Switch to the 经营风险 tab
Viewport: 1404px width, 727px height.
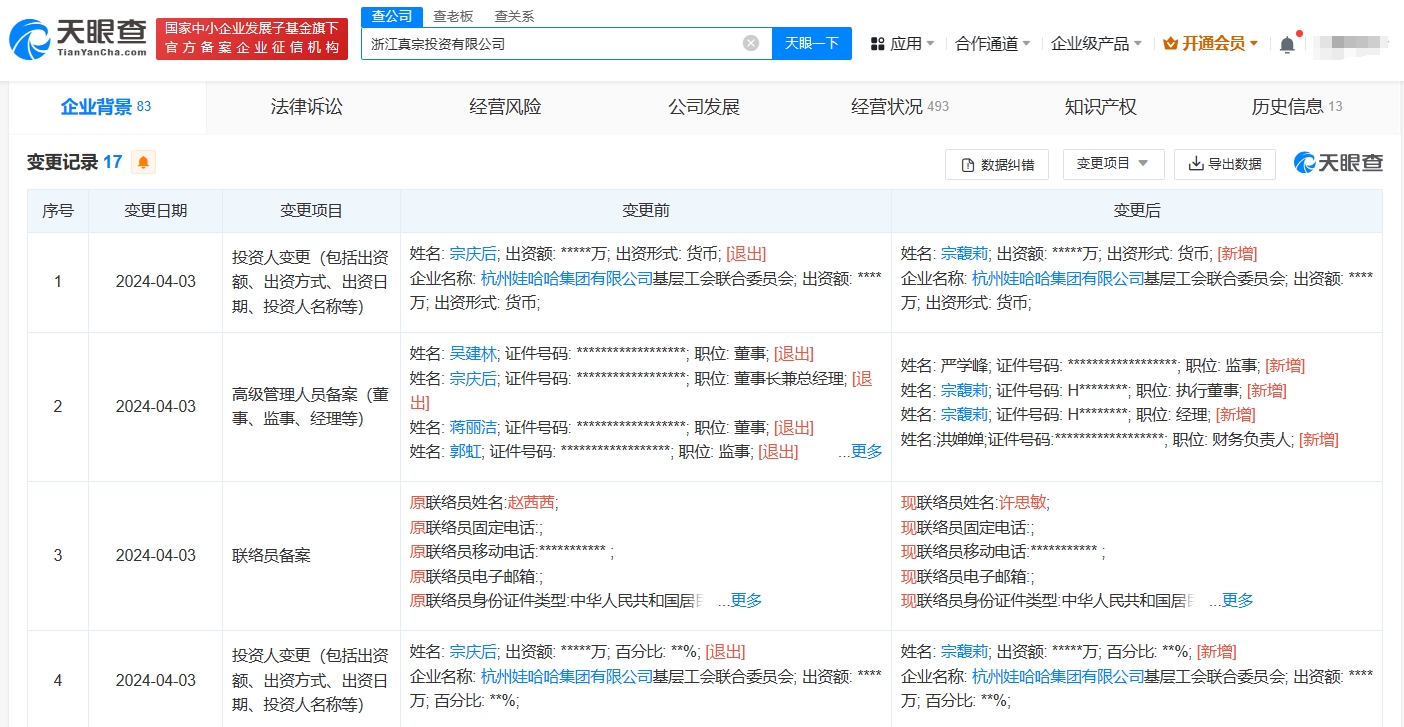pos(505,107)
